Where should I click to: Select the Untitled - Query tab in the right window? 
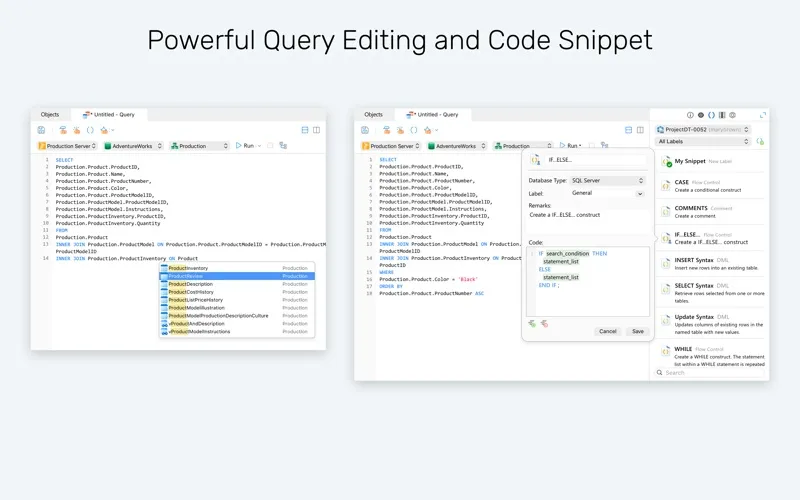[x=433, y=115]
